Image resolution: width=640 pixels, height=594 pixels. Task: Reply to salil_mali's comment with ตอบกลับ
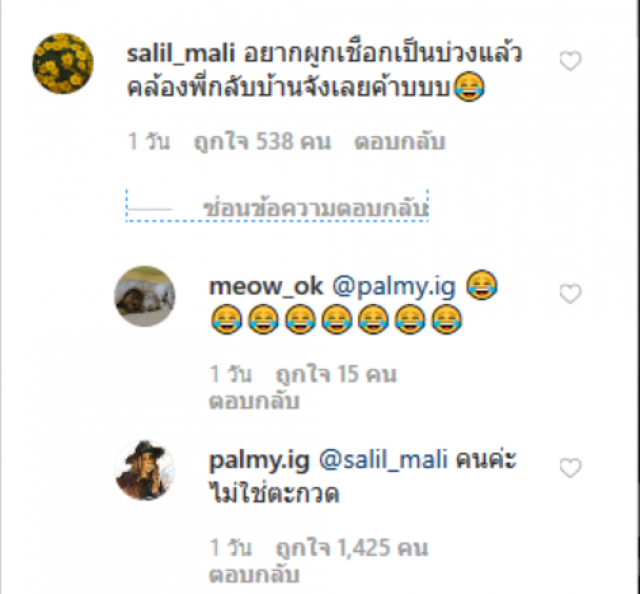pyautogui.click(x=399, y=142)
